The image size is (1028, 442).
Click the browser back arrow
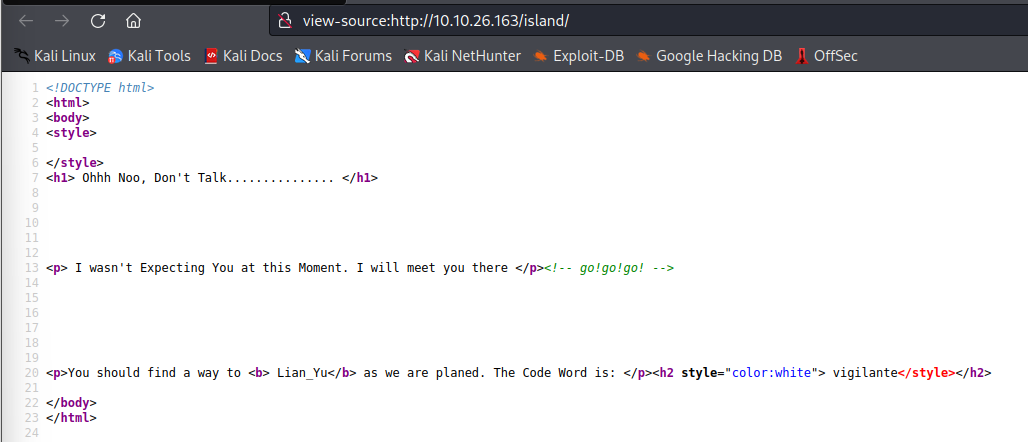(26, 20)
